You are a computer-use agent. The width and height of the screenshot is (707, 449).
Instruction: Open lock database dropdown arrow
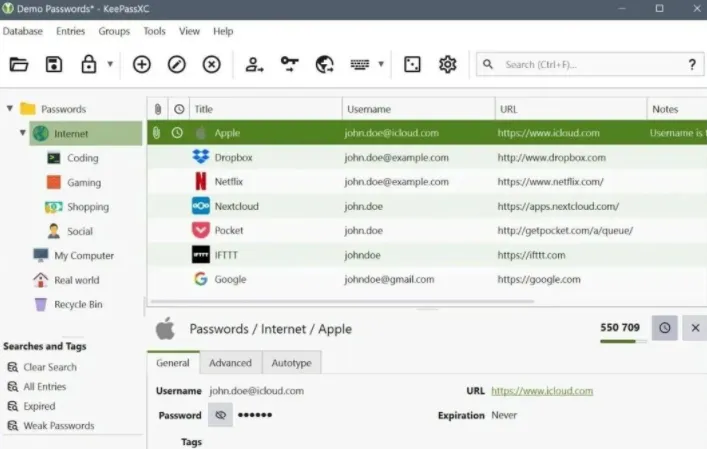pos(110,64)
